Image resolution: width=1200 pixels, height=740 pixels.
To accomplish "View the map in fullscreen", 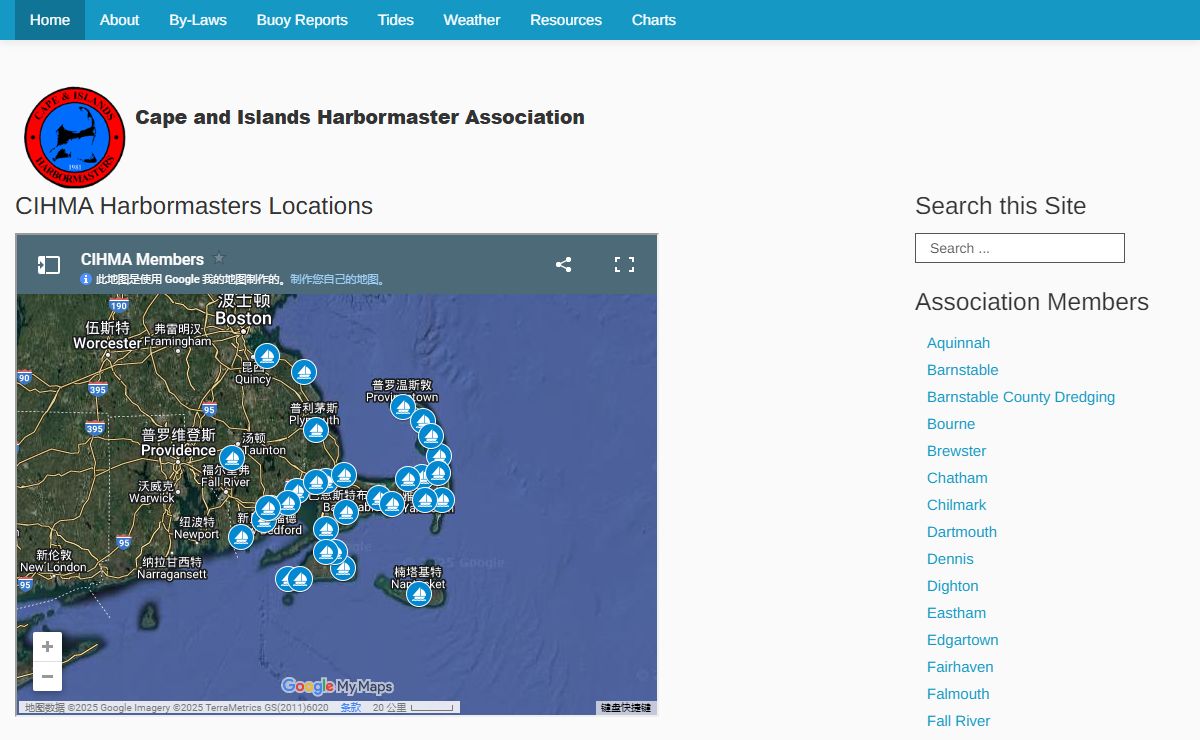I will tap(625, 264).
